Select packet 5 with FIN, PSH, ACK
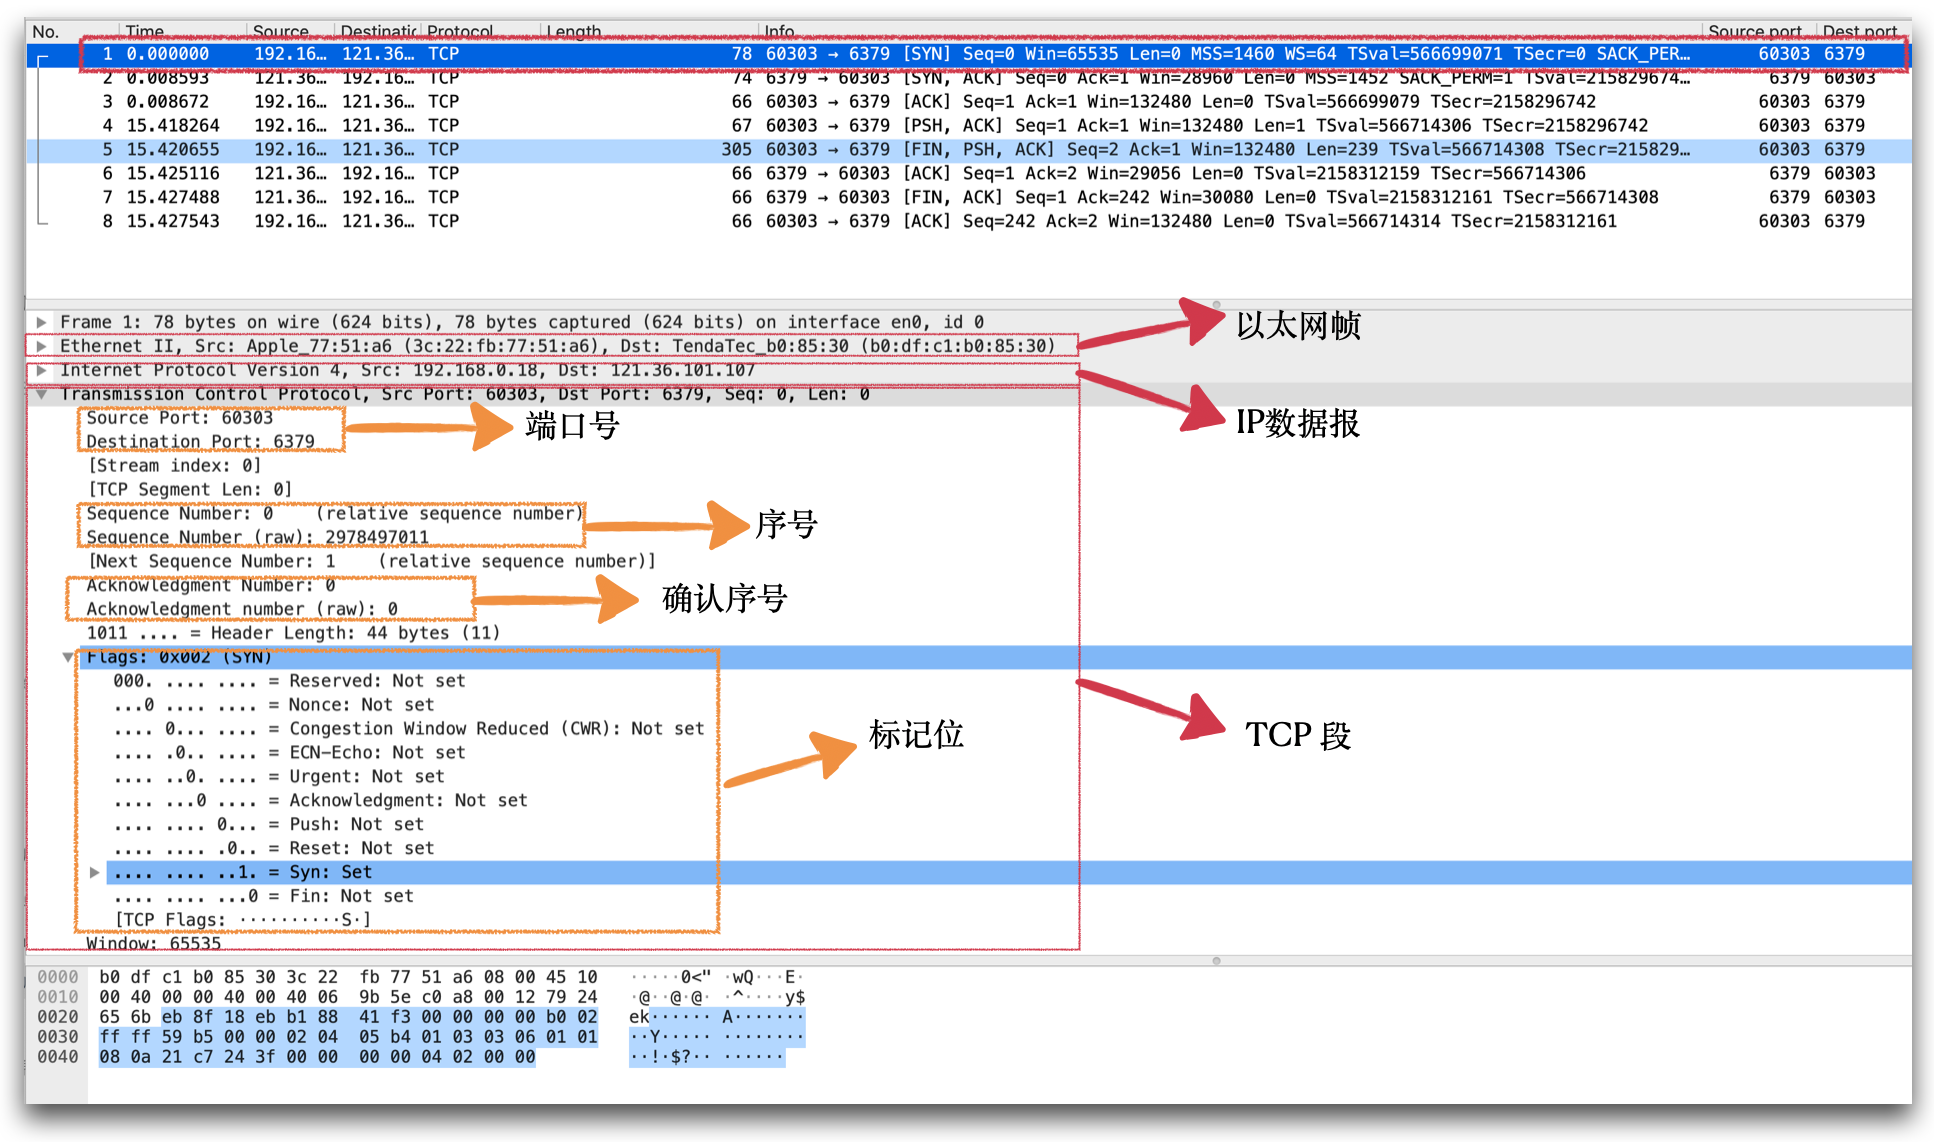 click(x=968, y=150)
